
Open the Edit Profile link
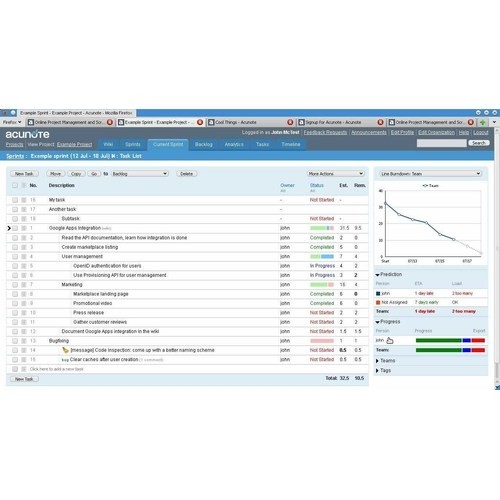(402, 132)
